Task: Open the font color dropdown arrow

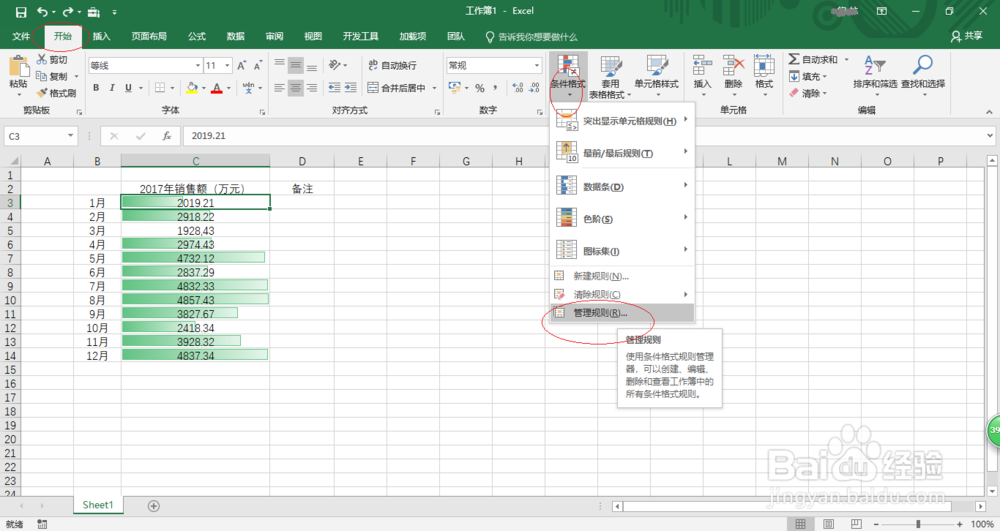Action: [x=229, y=88]
